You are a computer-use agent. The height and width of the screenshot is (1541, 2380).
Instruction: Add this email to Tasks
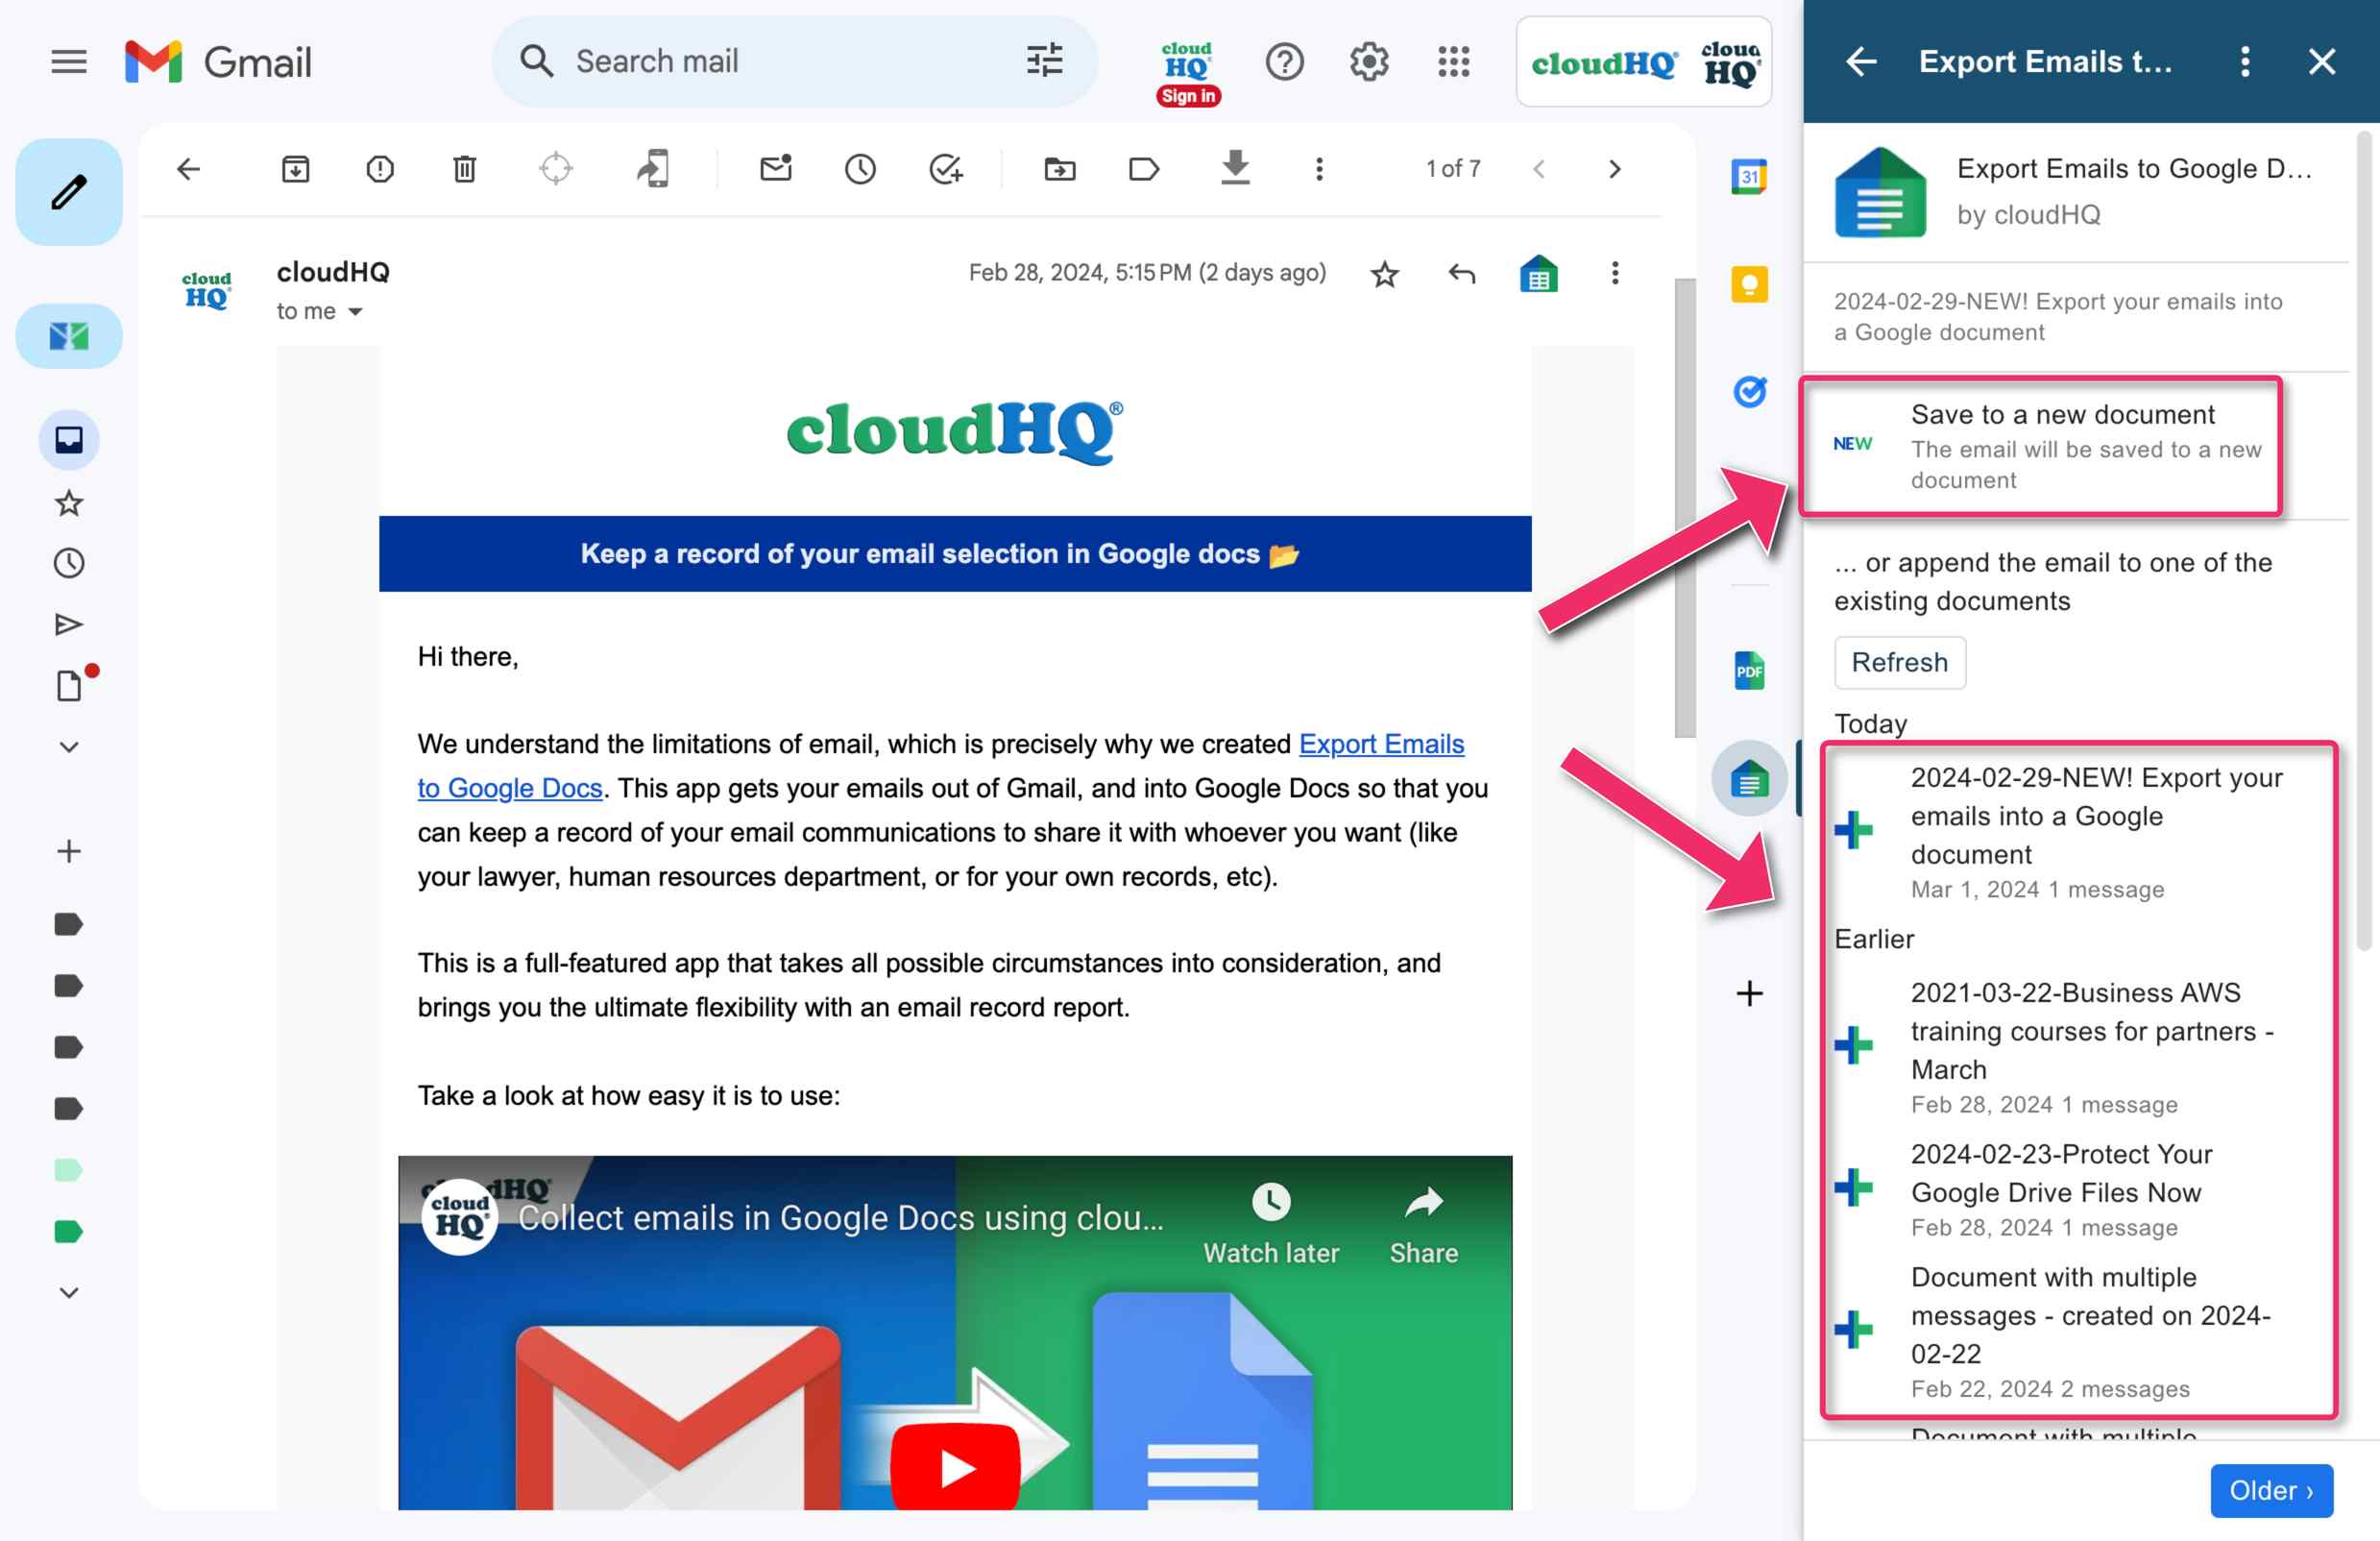pyautogui.click(x=945, y=169)
